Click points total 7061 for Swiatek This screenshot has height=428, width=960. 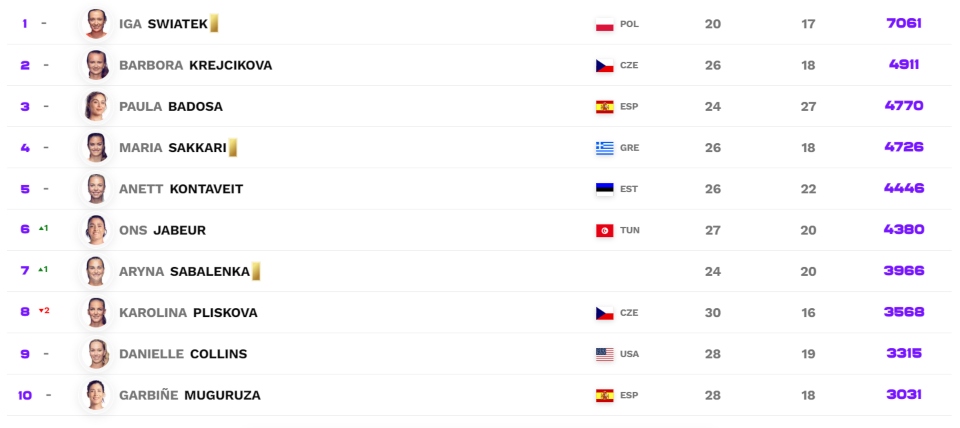click(x=903, y=23)
